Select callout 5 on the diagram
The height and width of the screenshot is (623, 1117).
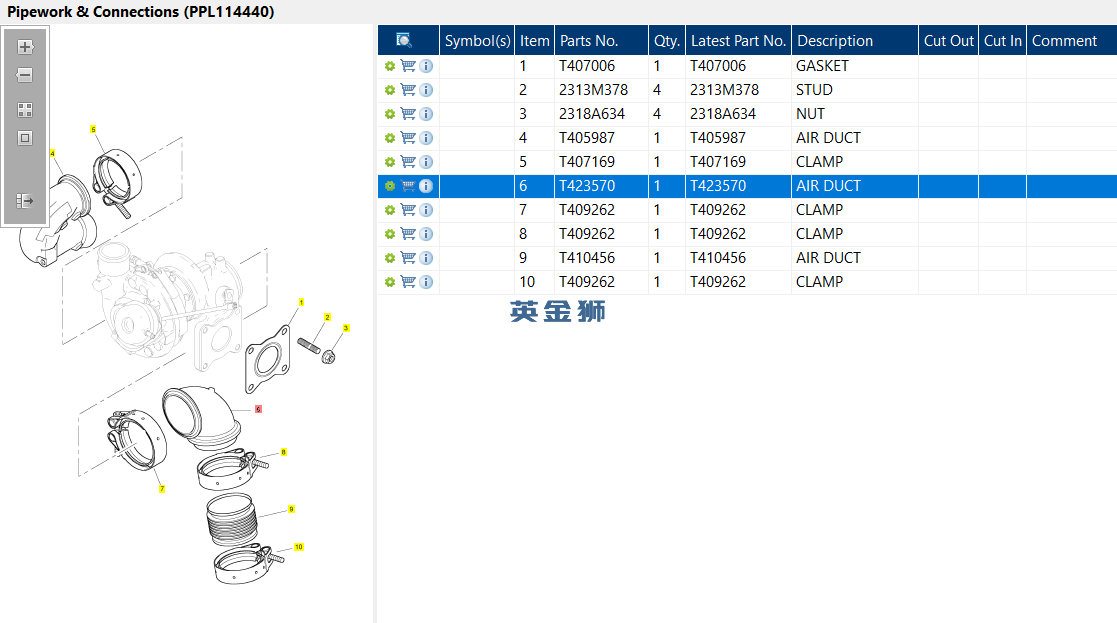click(93, 130)
